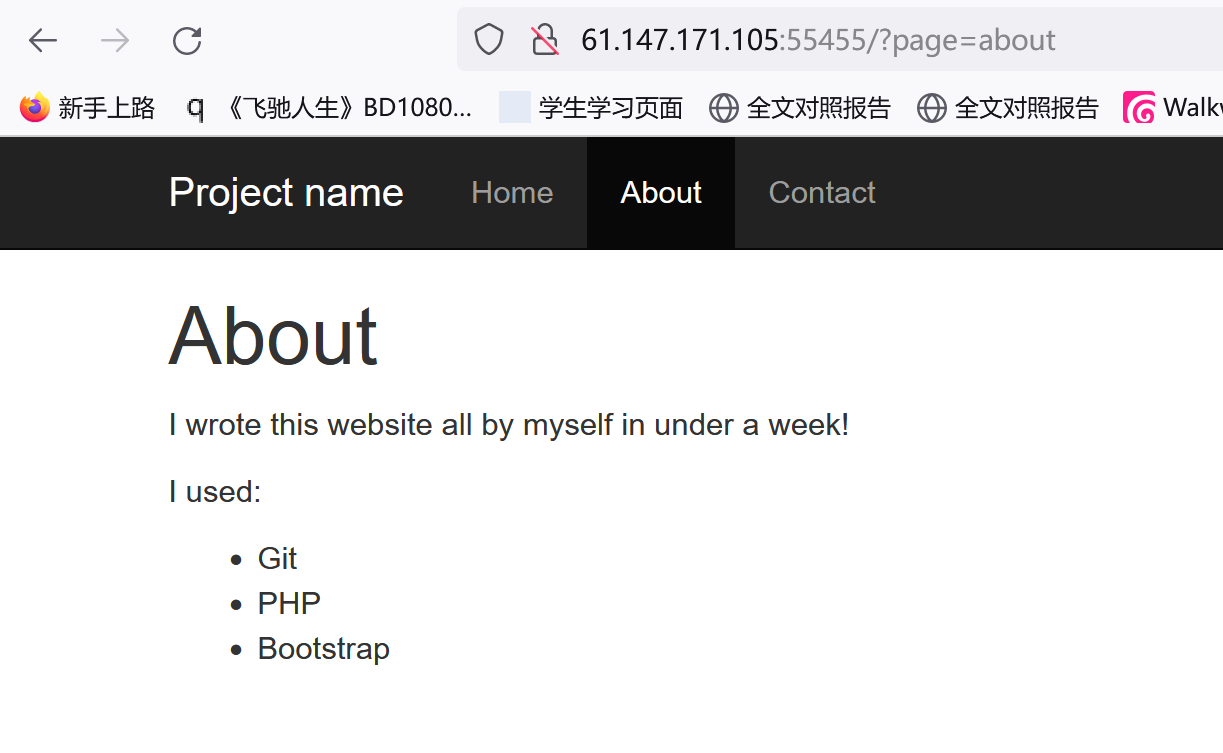The height and width of the screenshot is (753, 1223).
Task: Click the Firefox icon beside 新手上路
Action: [34, 107]
